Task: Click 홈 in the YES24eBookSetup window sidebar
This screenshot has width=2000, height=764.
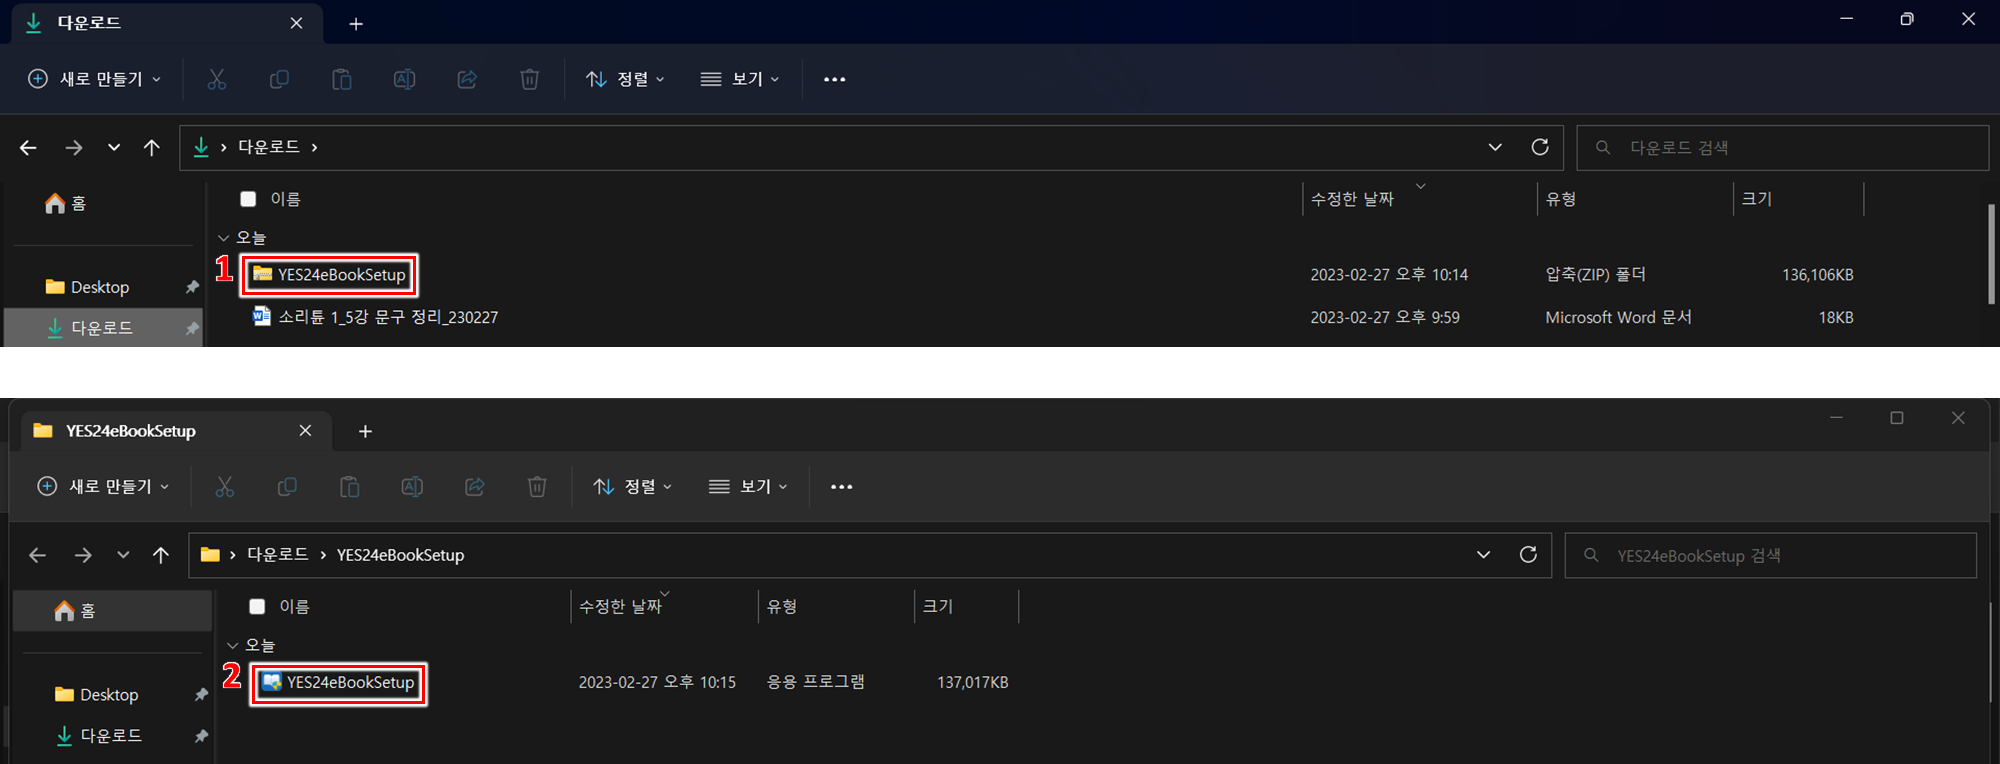Action: [112, 610]
